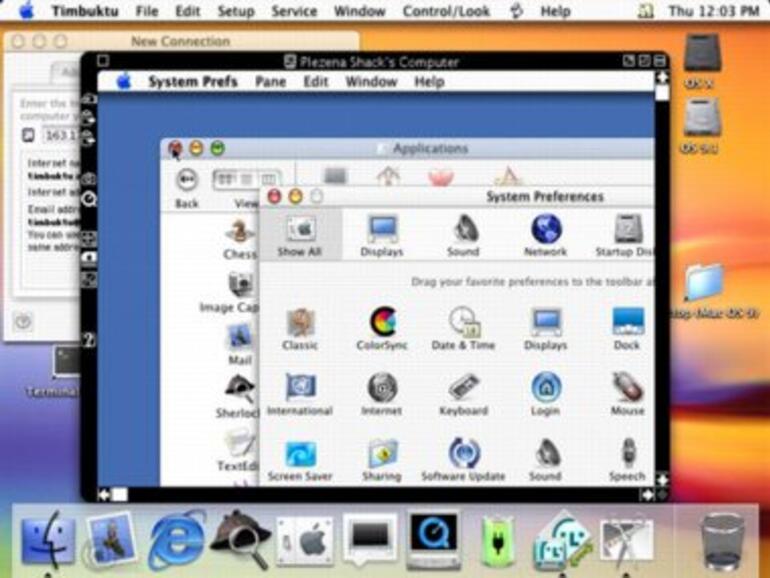Open Date & Time preferences
The image size is (770, 578).
[x=463, y=328]
